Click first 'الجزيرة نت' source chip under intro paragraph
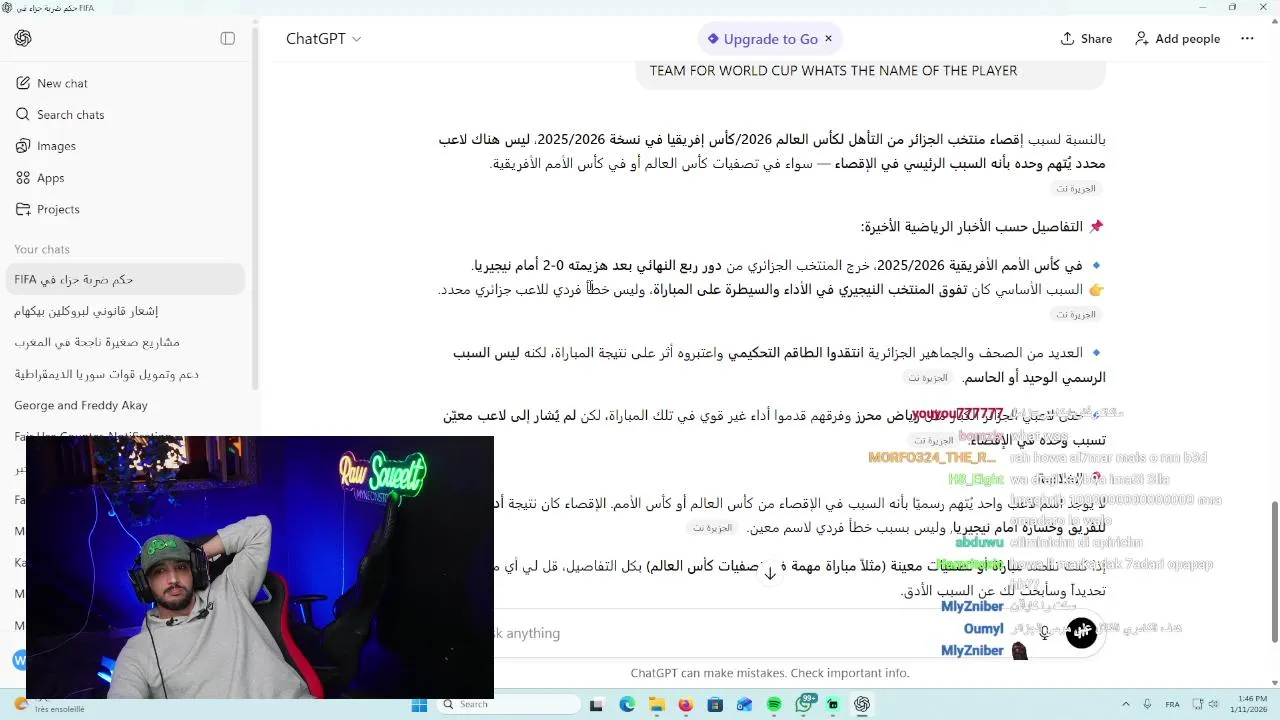 pyautogui.click(x=1077, y=188)
